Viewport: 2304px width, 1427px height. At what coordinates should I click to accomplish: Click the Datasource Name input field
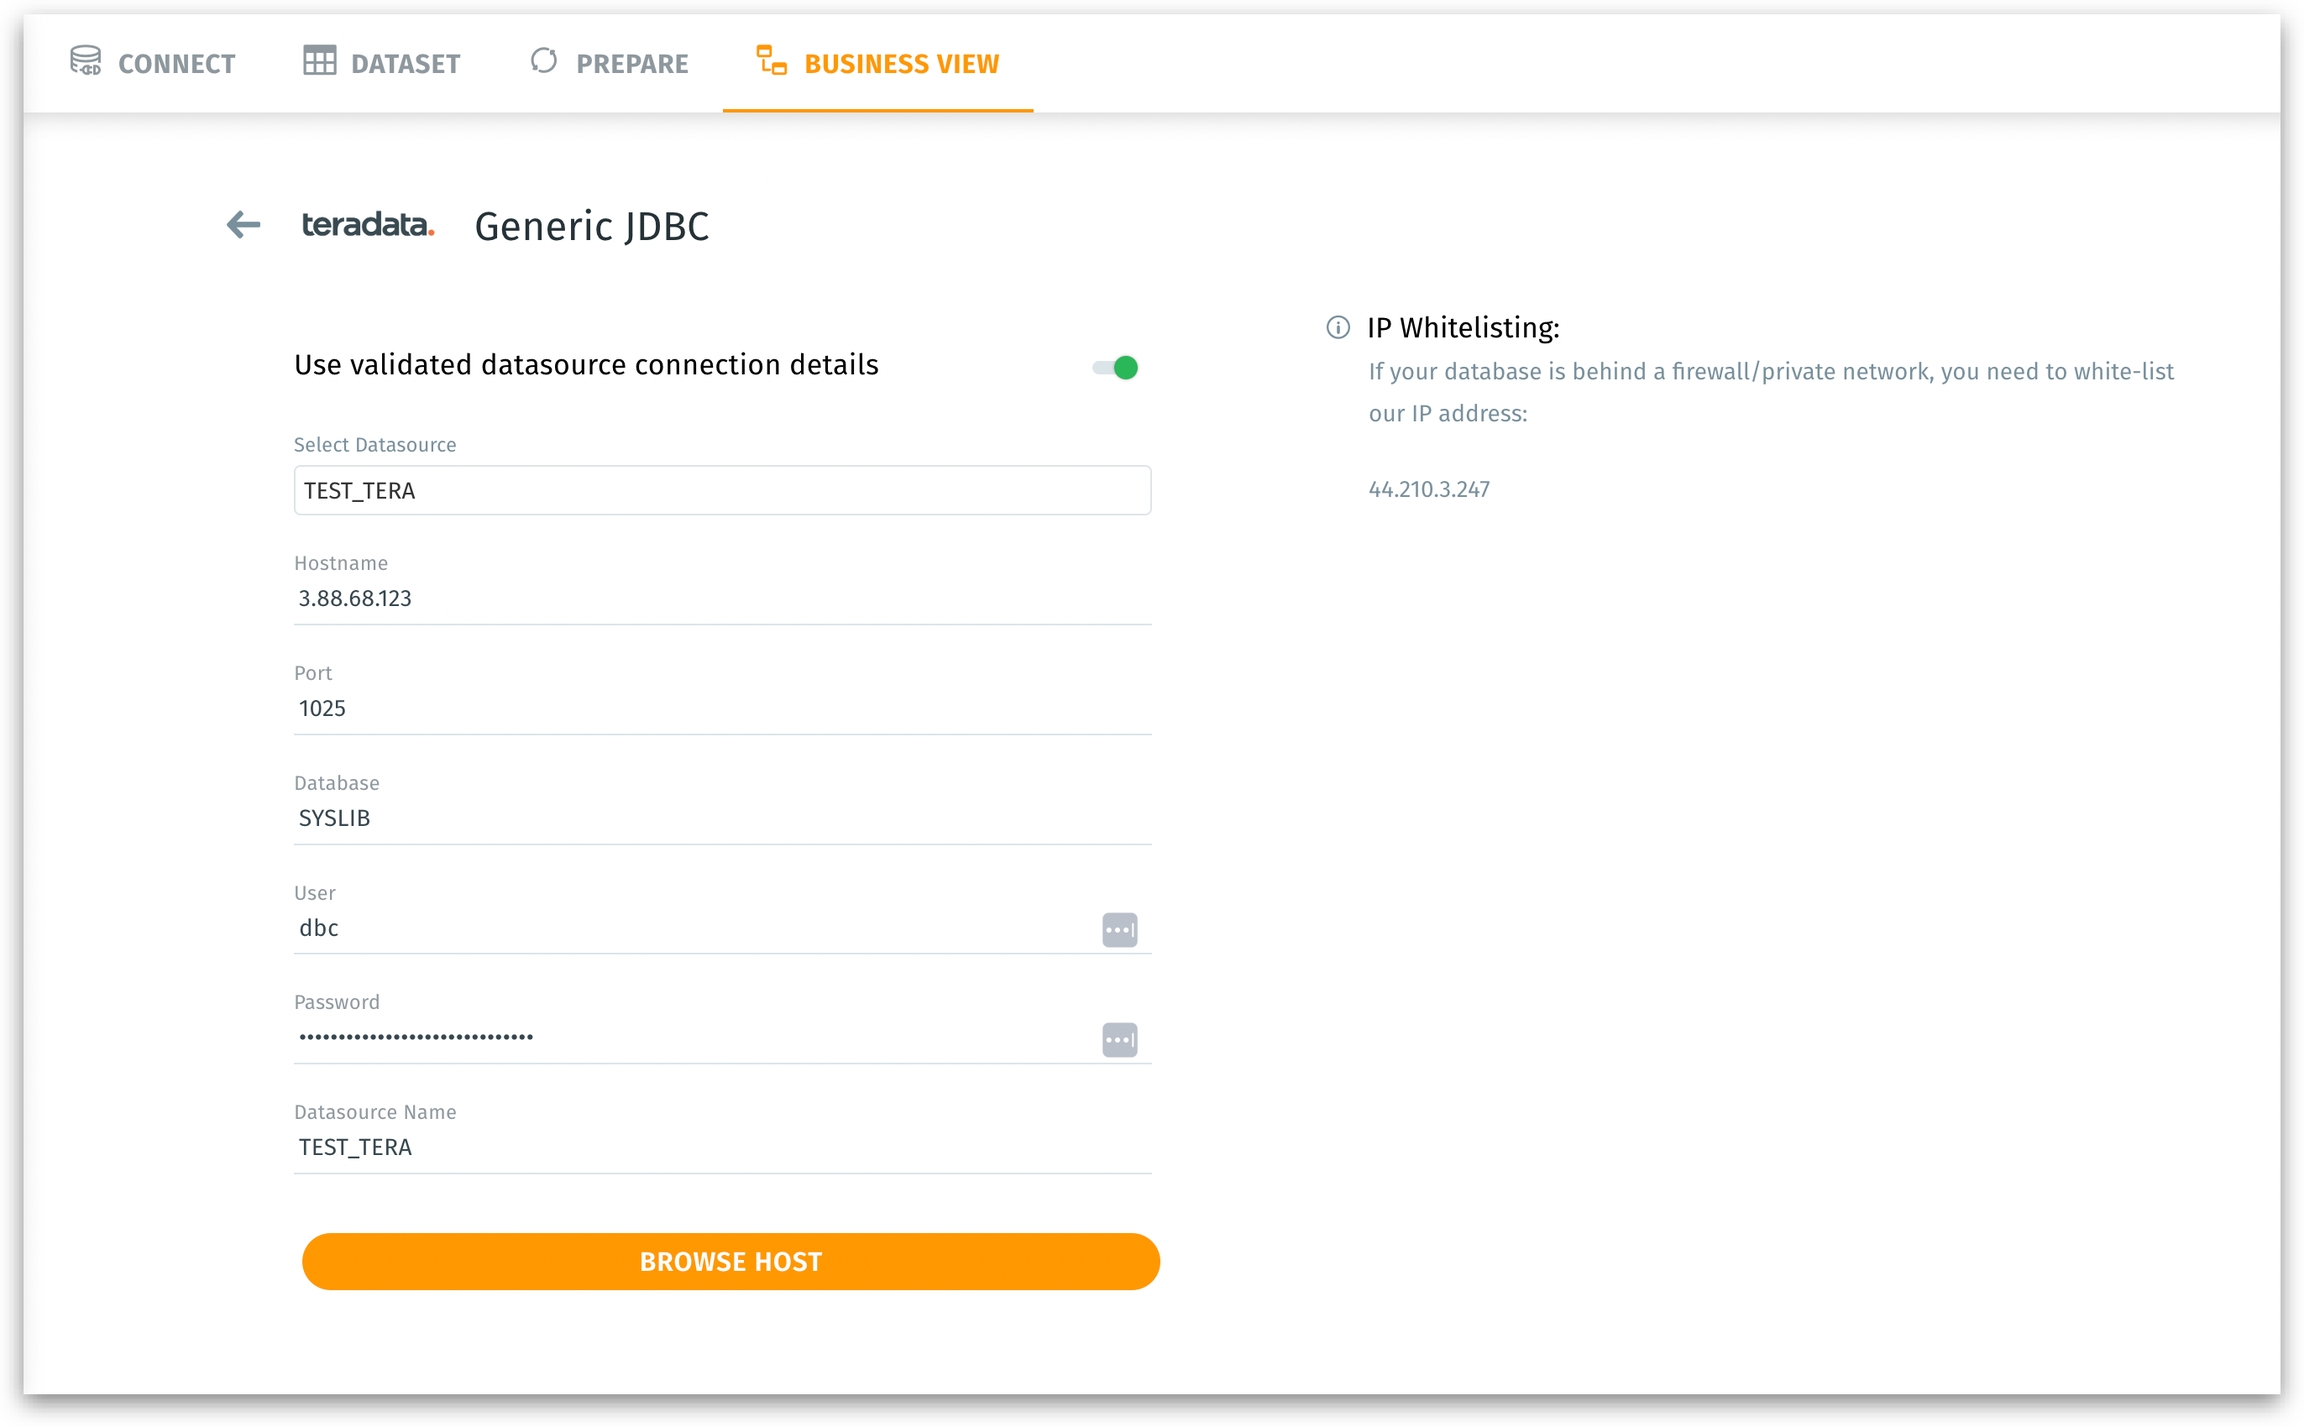[x=721, y=1148]
